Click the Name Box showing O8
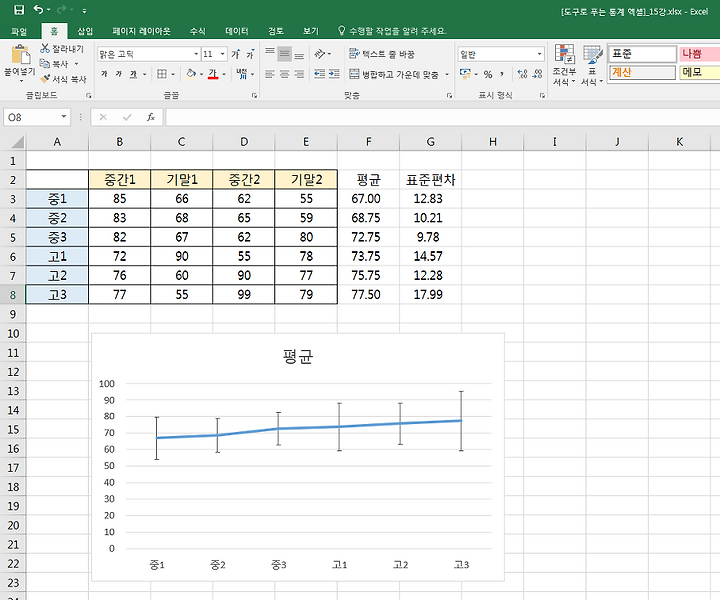 [x=32, y=117]
